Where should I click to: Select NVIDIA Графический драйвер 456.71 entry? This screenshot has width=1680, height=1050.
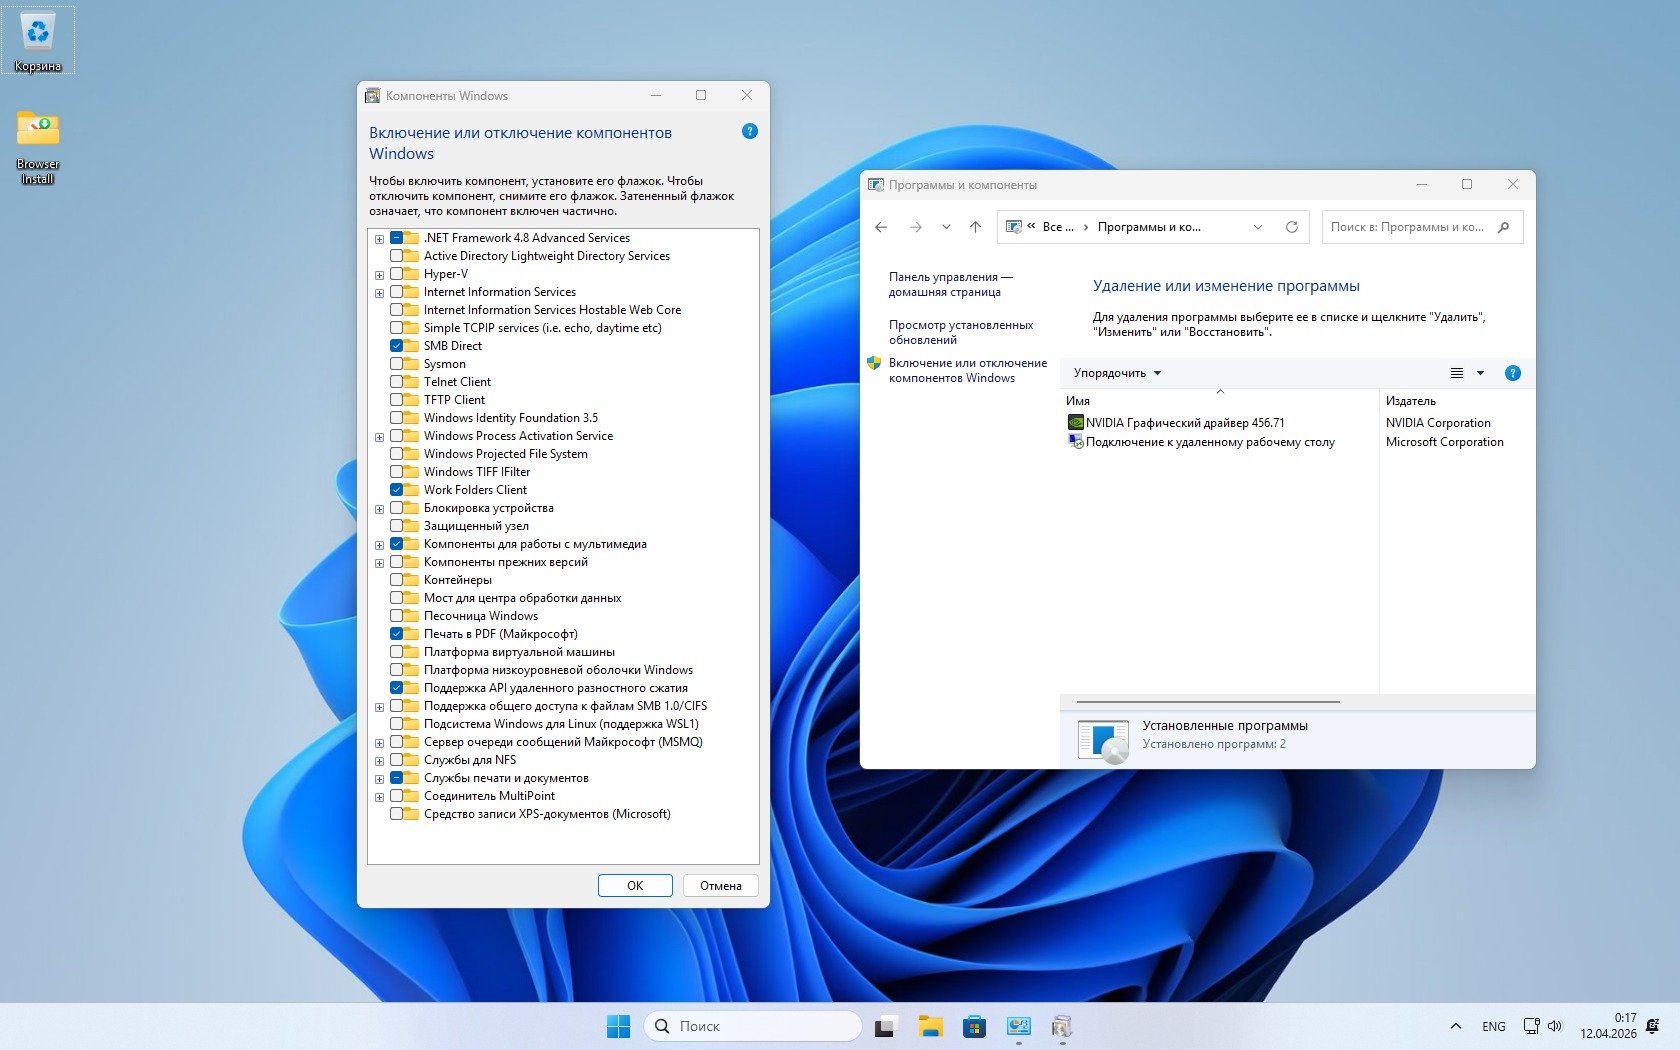click(x=1184, y=423)
